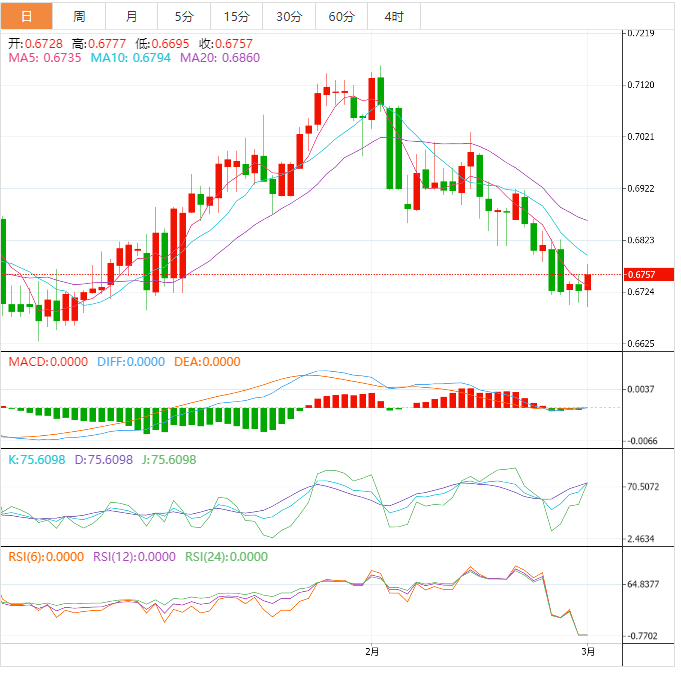The width and height of the screenshot is (681, 674).
Task: Click the 3月 date axis marker
Action: pyautogui.click(x=589, y=652)
